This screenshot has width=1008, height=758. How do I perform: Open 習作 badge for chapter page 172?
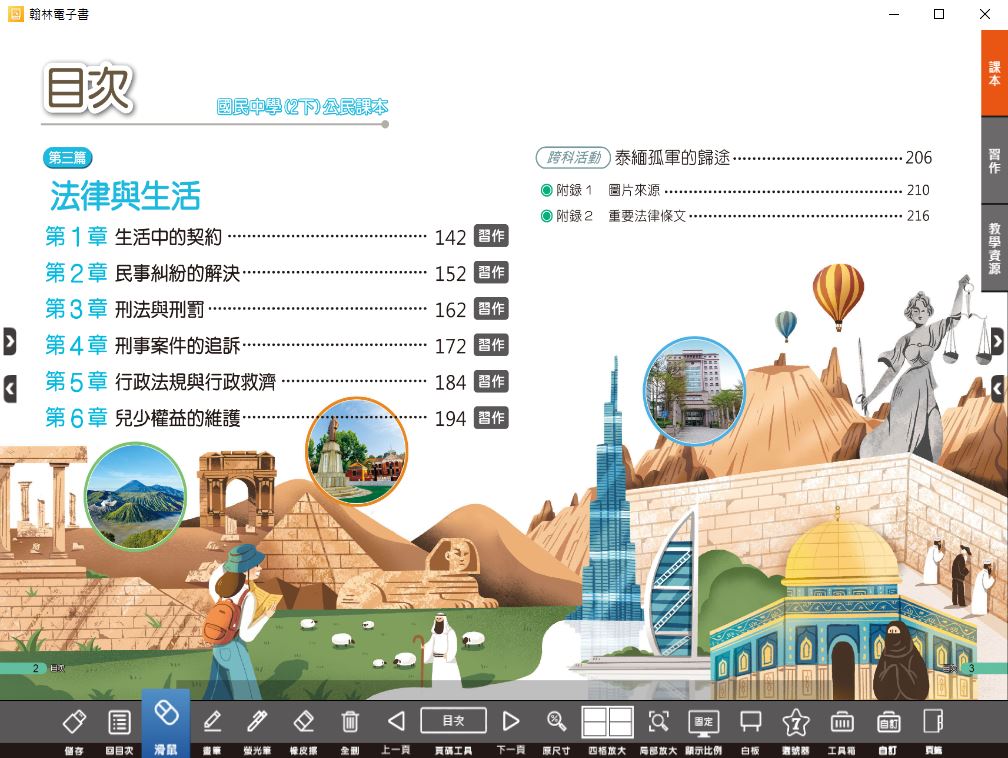tap(491, 345)
